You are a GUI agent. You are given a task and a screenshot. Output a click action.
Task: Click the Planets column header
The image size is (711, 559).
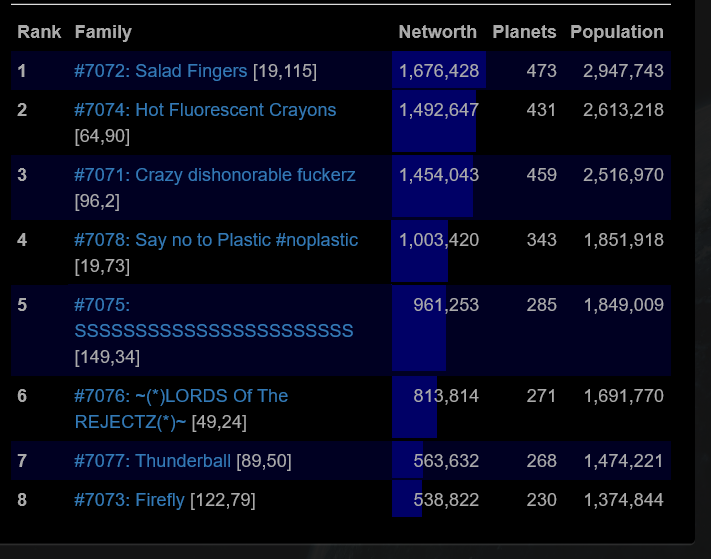(524, 32)
